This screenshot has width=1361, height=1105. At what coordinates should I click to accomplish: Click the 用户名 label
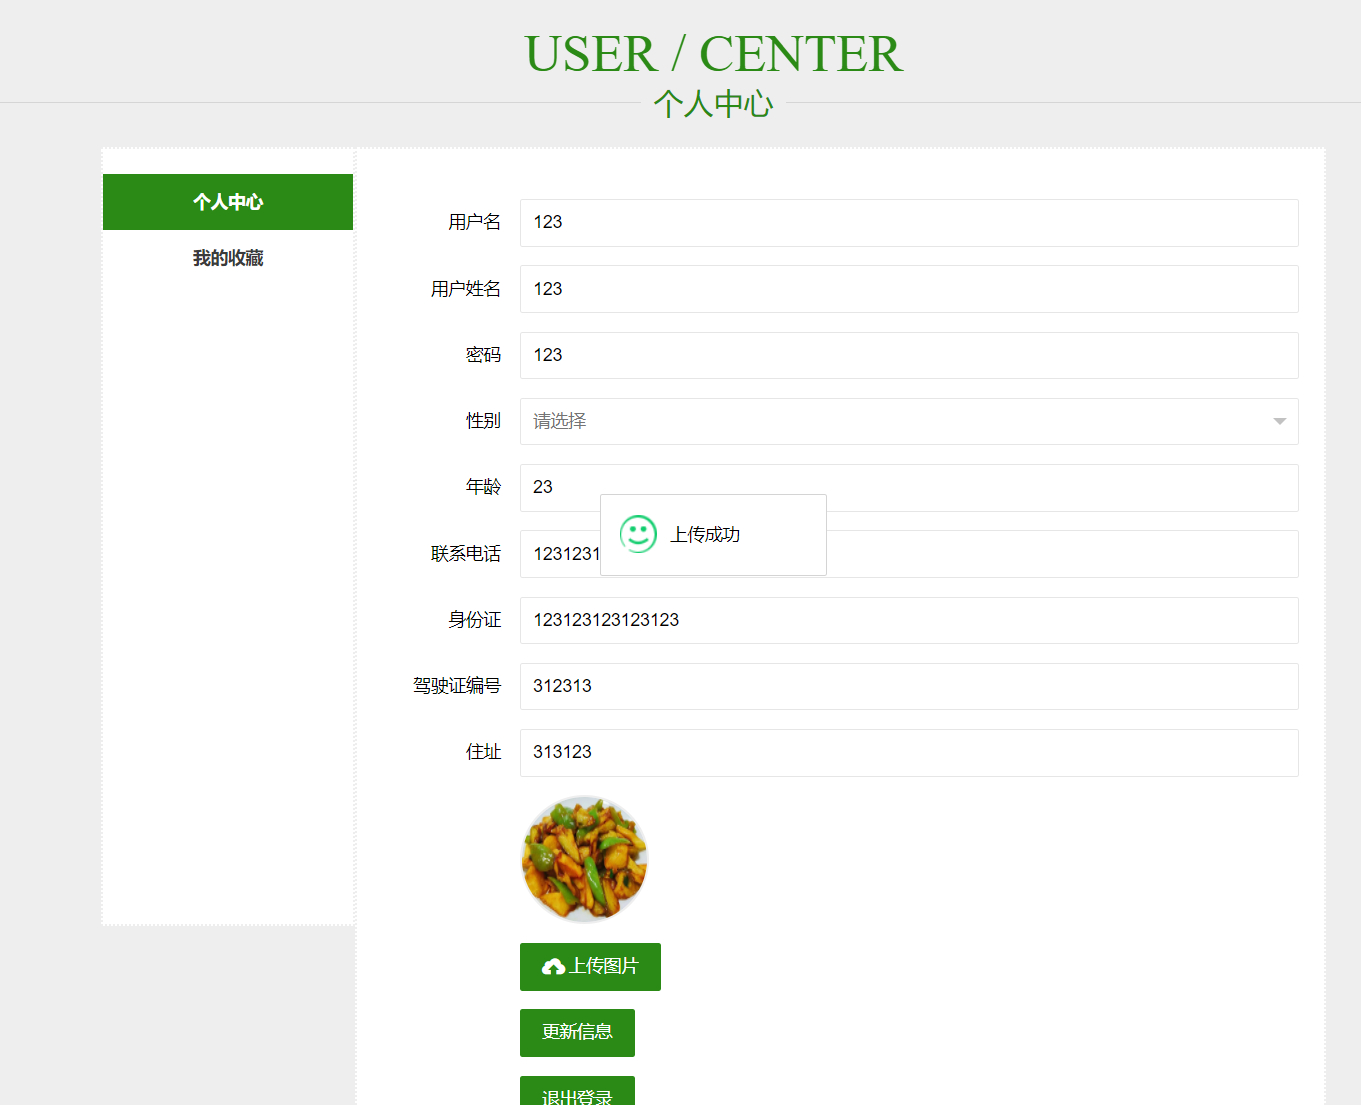click(474, 222)
